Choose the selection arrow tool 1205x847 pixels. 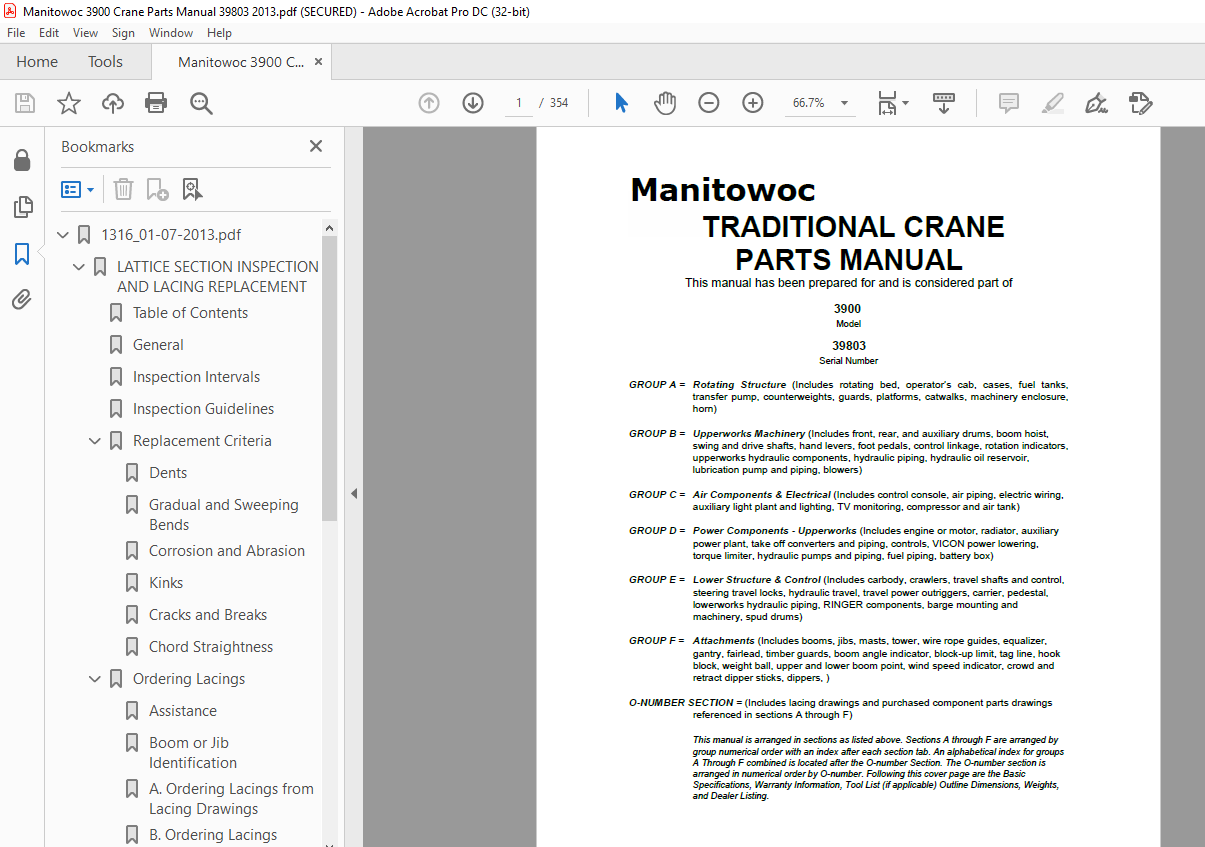(621, 103)
